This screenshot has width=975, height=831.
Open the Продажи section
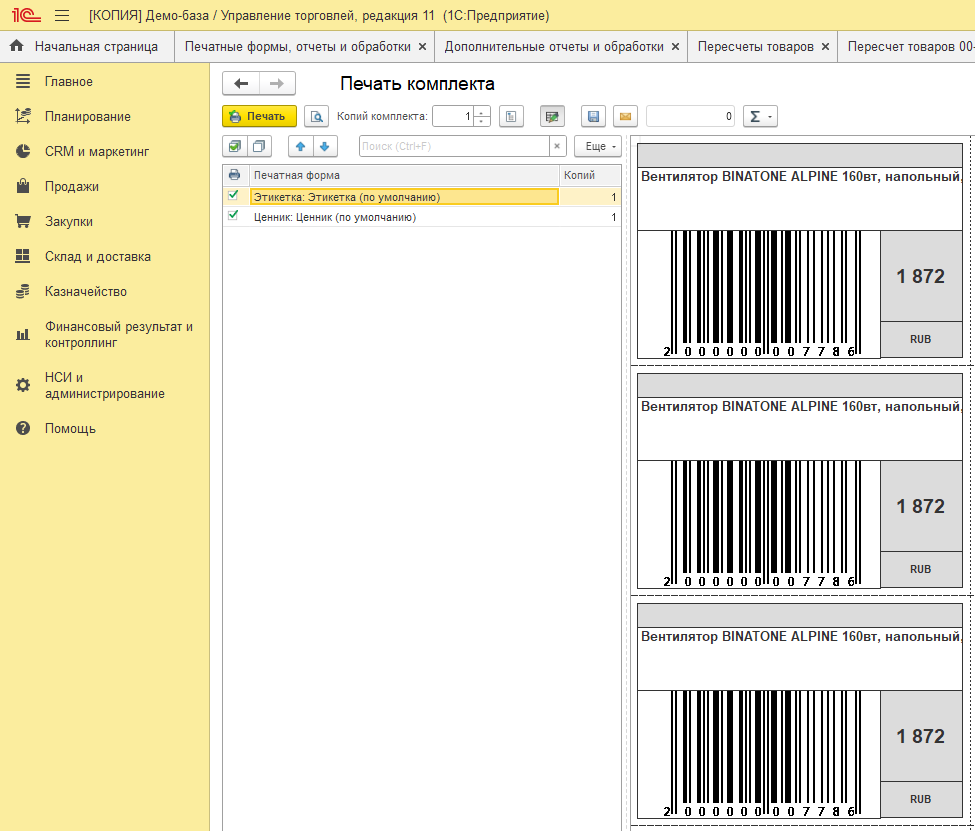coord(104,187)
